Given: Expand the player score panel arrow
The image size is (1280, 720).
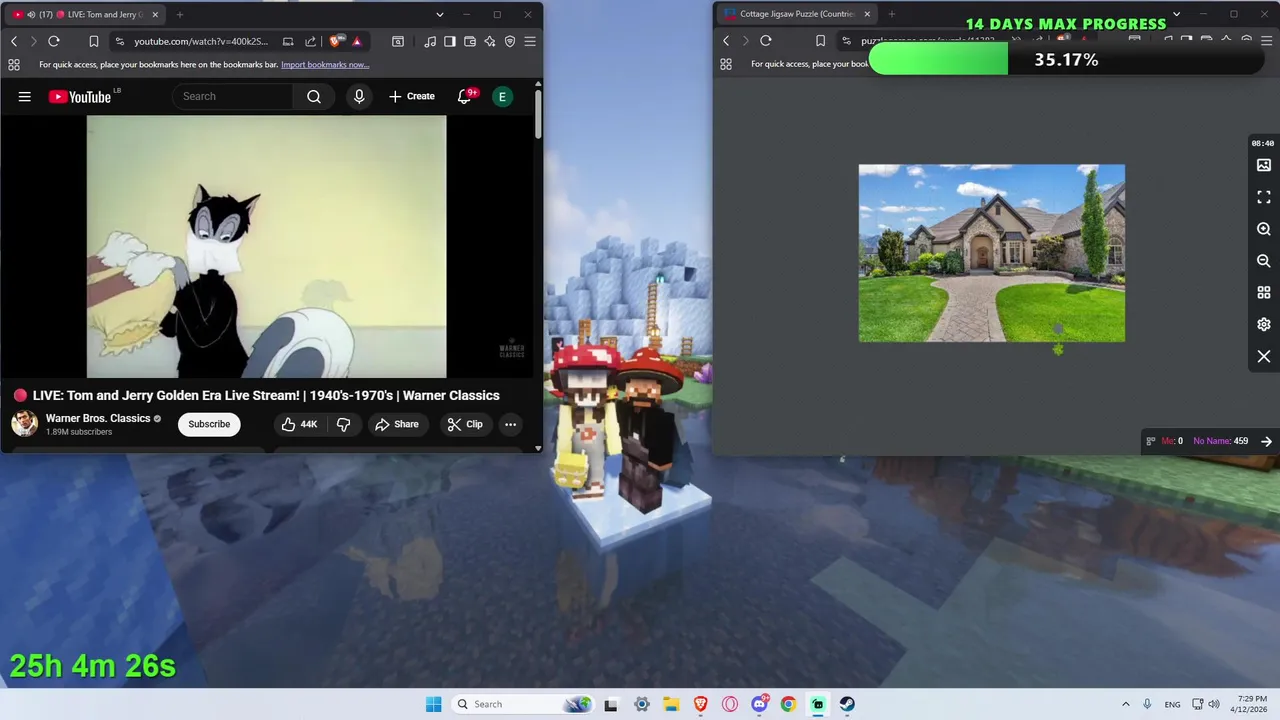Looking at the screenshot, I should pyautogui.click(x=1266, y=441).
